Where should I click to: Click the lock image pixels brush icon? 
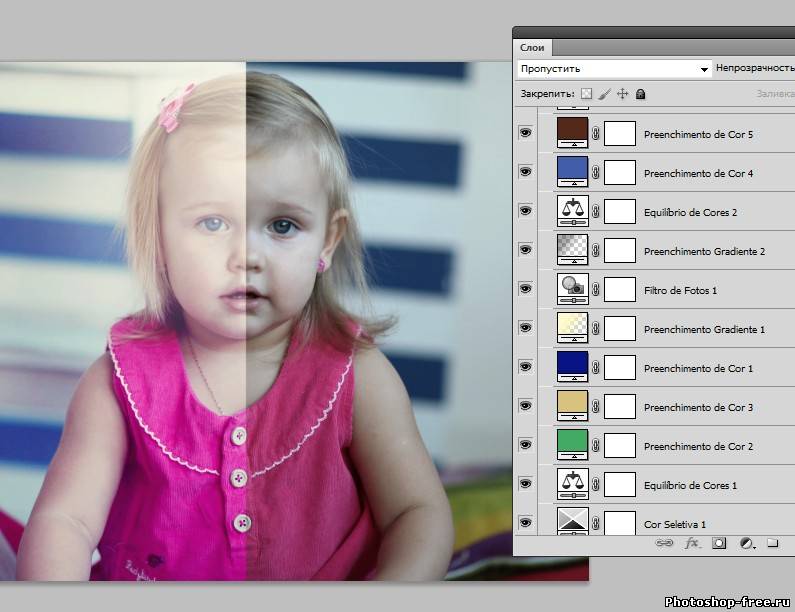(x=604, y=94)
